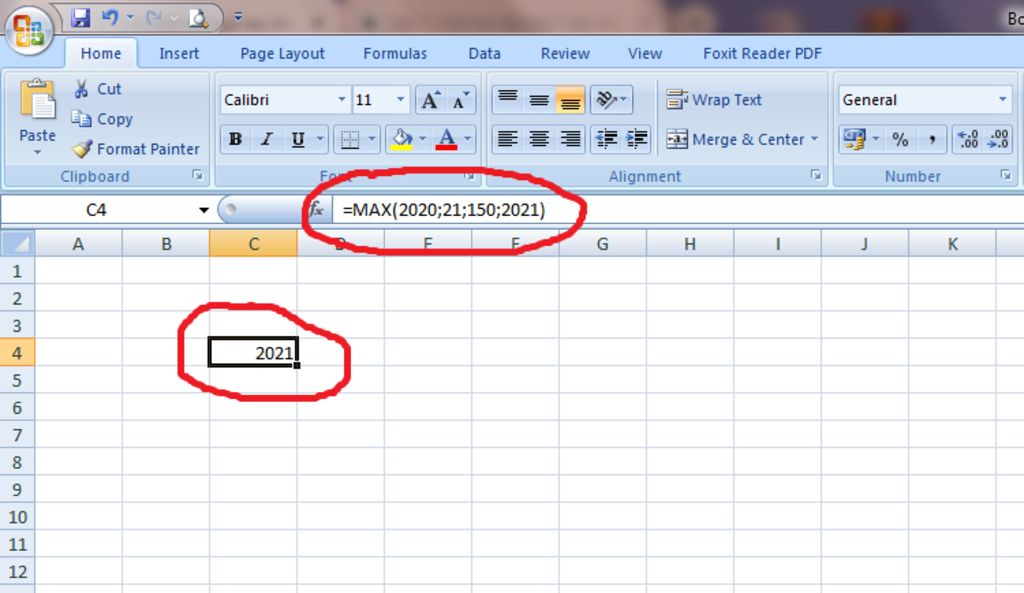1024x593 pixels.
Task: Apply Percent Style
Action: pyautogui.click(x=901, y=139)
